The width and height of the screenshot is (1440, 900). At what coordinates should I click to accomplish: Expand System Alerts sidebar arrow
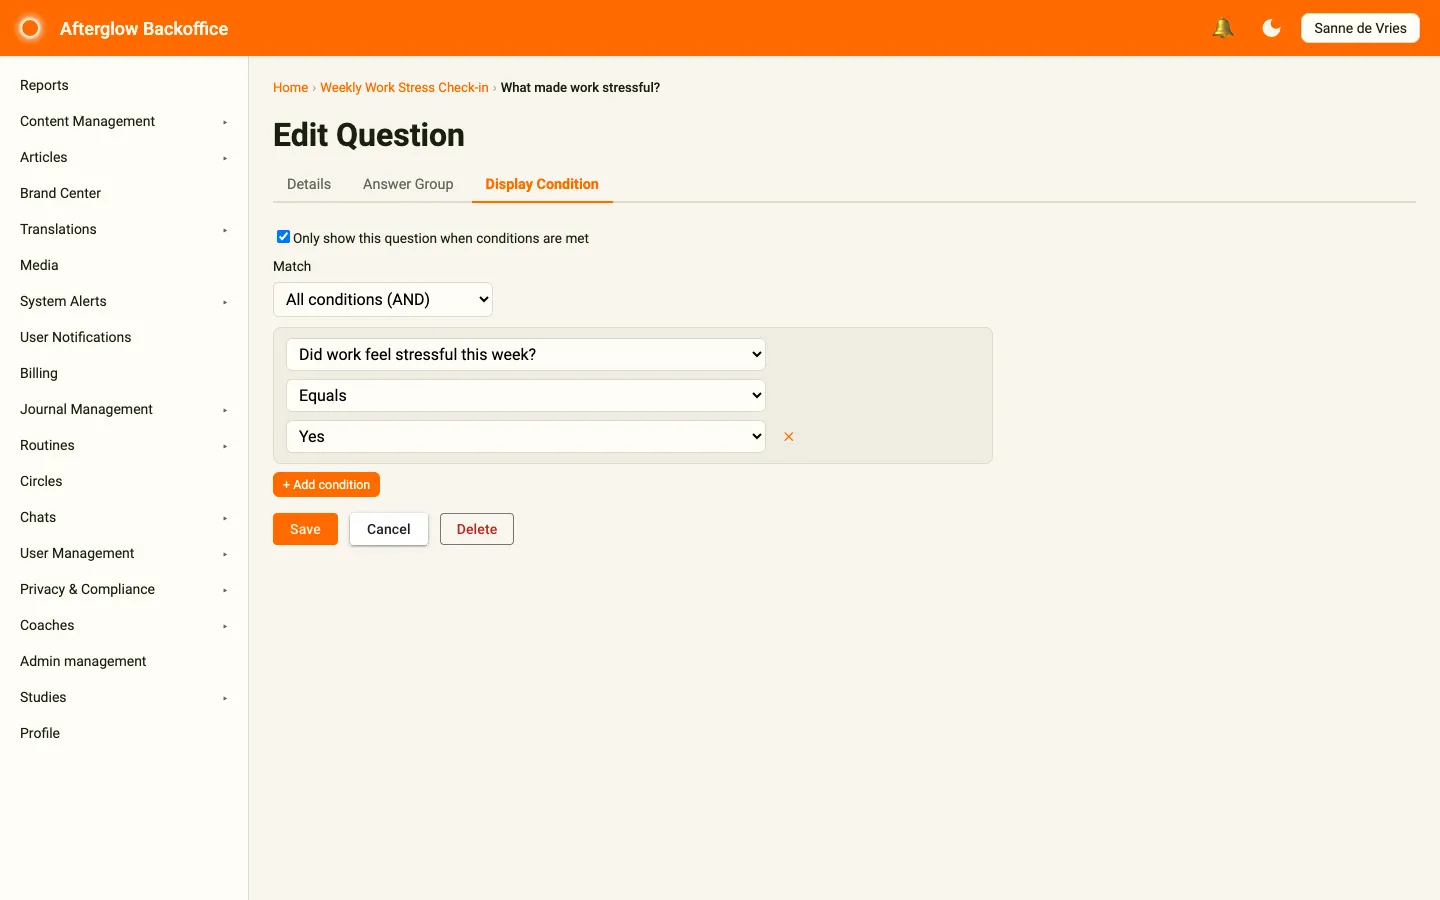click(225, 302)
